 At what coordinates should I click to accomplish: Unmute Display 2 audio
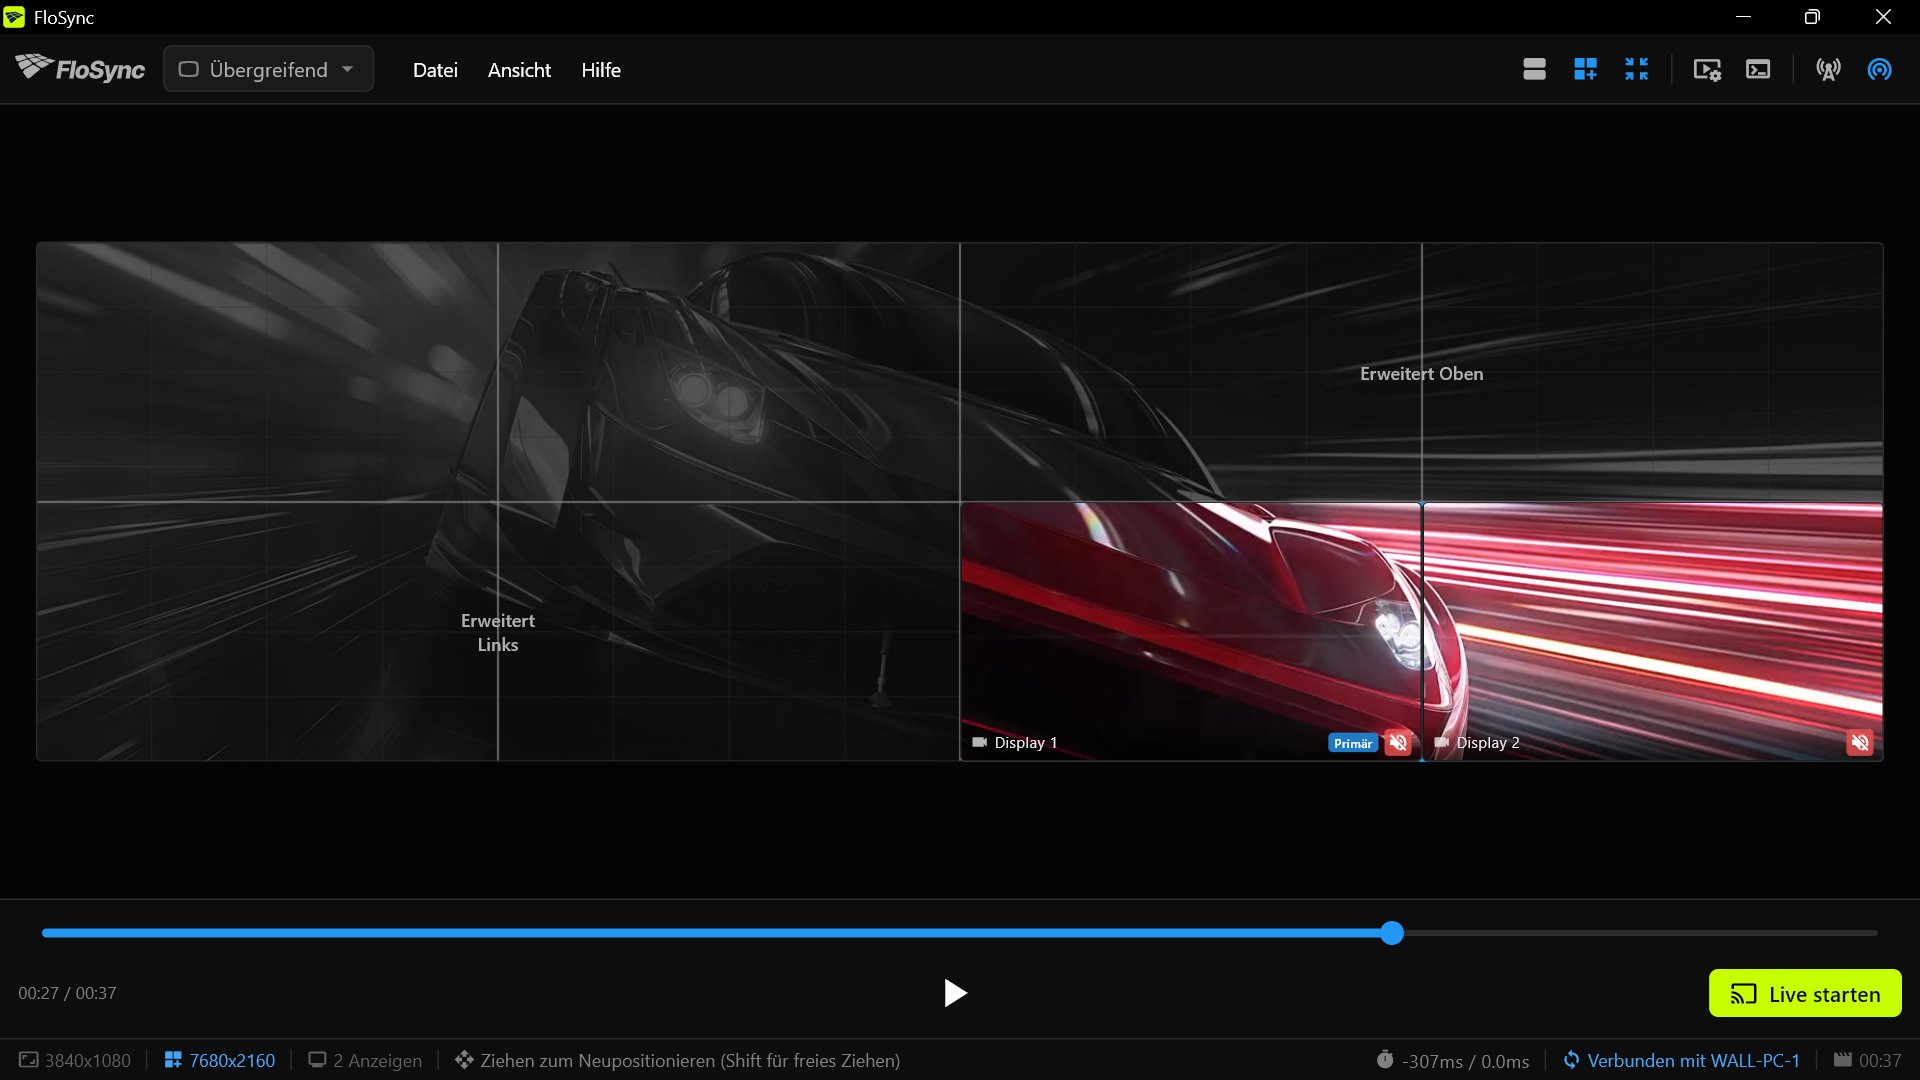coord(1860,742)
